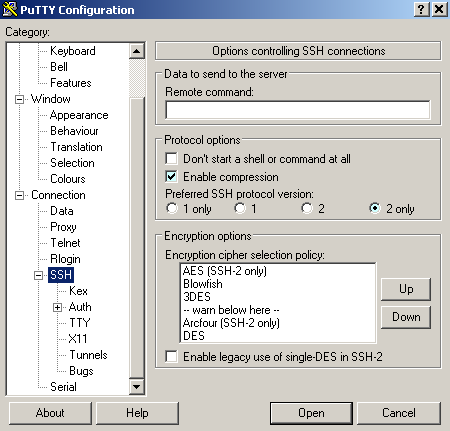Open the Appearance settings
The width and height of the screenshot is (450, 431).
point(79,115)
